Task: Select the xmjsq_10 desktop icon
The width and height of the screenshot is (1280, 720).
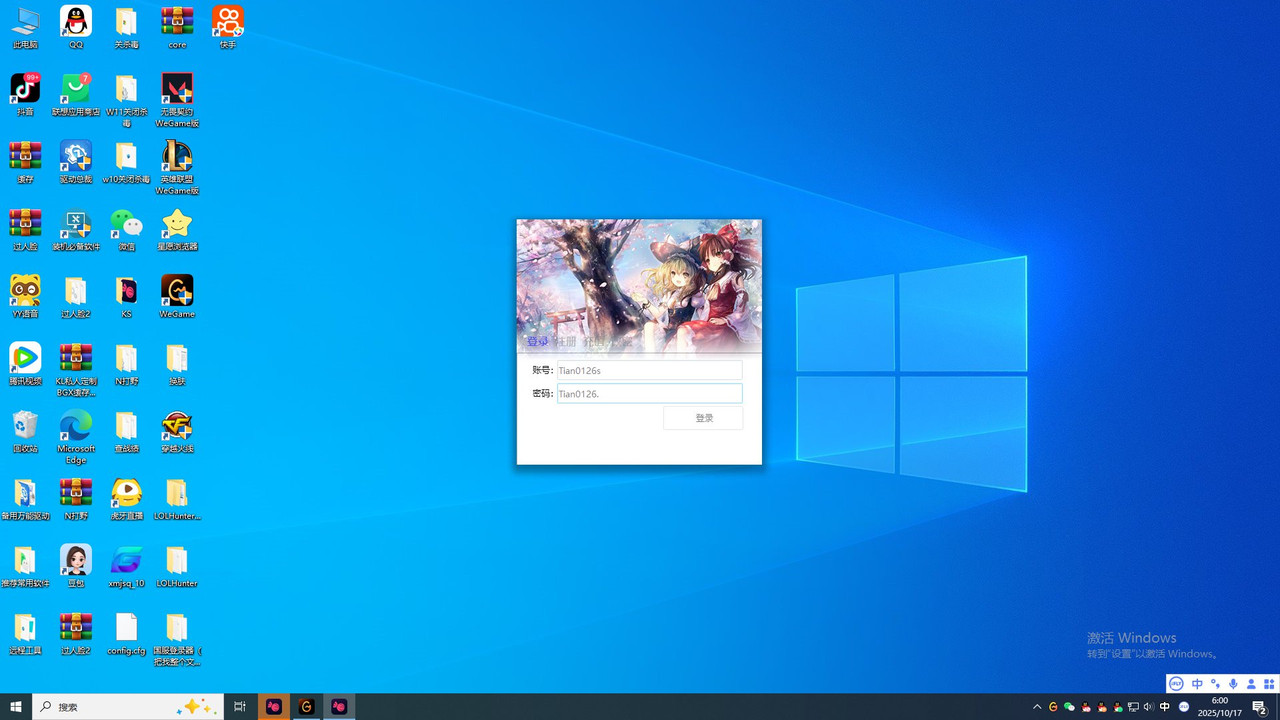Action: 126,565
